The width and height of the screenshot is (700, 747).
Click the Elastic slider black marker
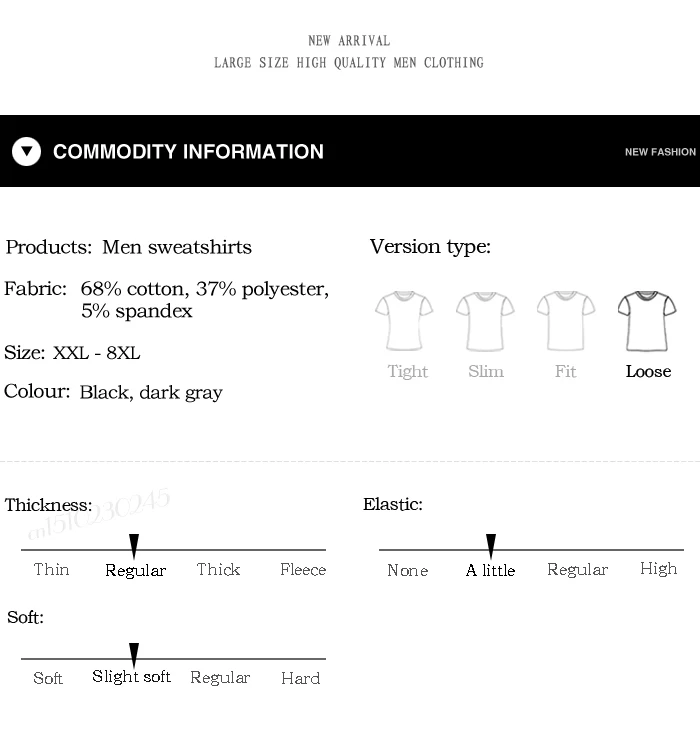coord(491,546)
